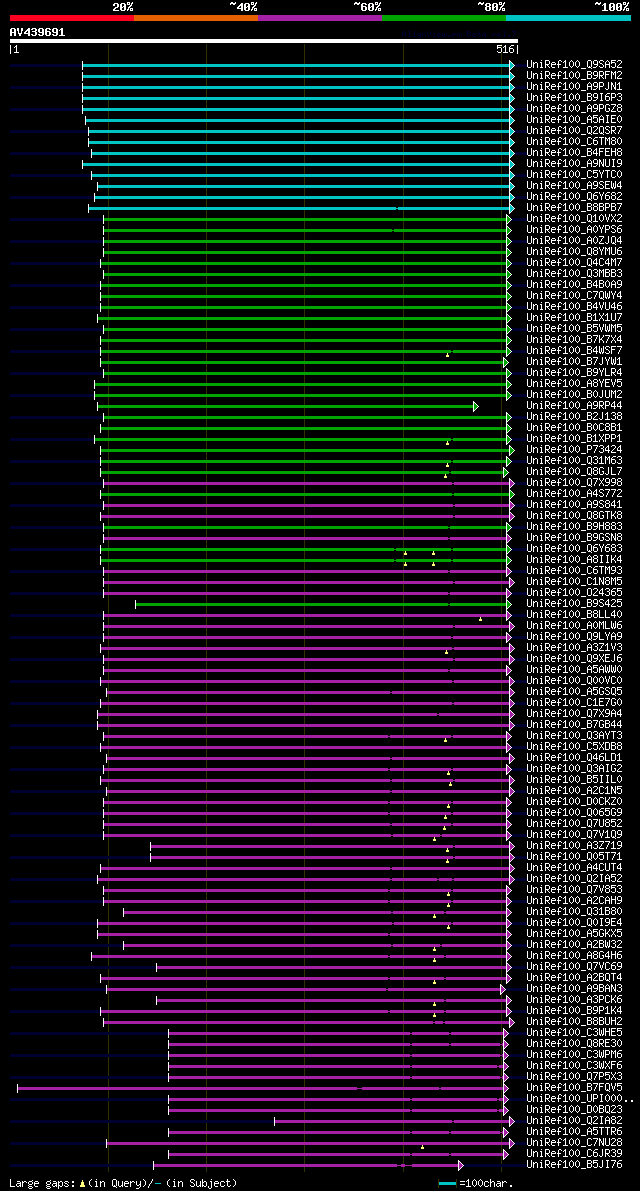Choose entry UniRef100_Q8GTK8
Viewport: 640px width, 1191px height.
point(574,516)
